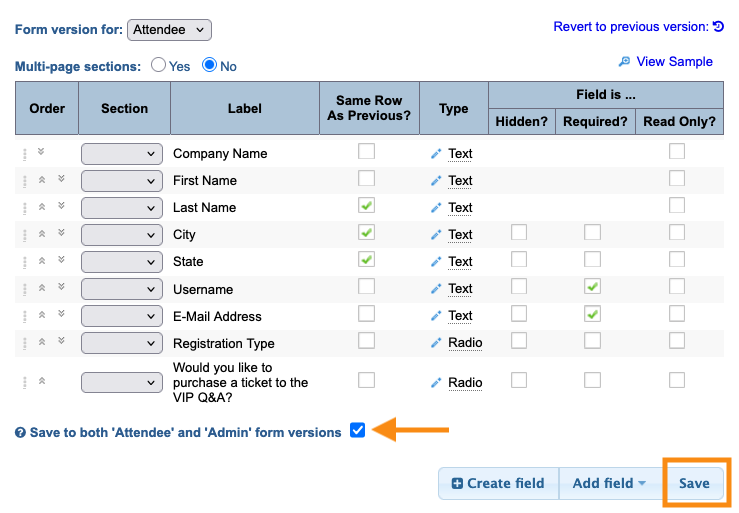The width and height of the screenshot is (739, 513).
Task: Click the magnifier icon next to View Sample
Action: [625, 62]
